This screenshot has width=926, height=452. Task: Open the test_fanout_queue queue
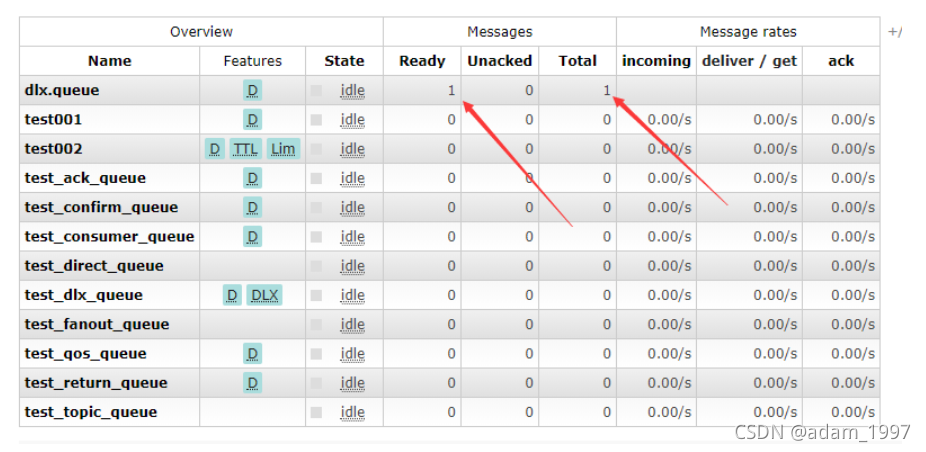pyautogui.click(x=97, y=324)
